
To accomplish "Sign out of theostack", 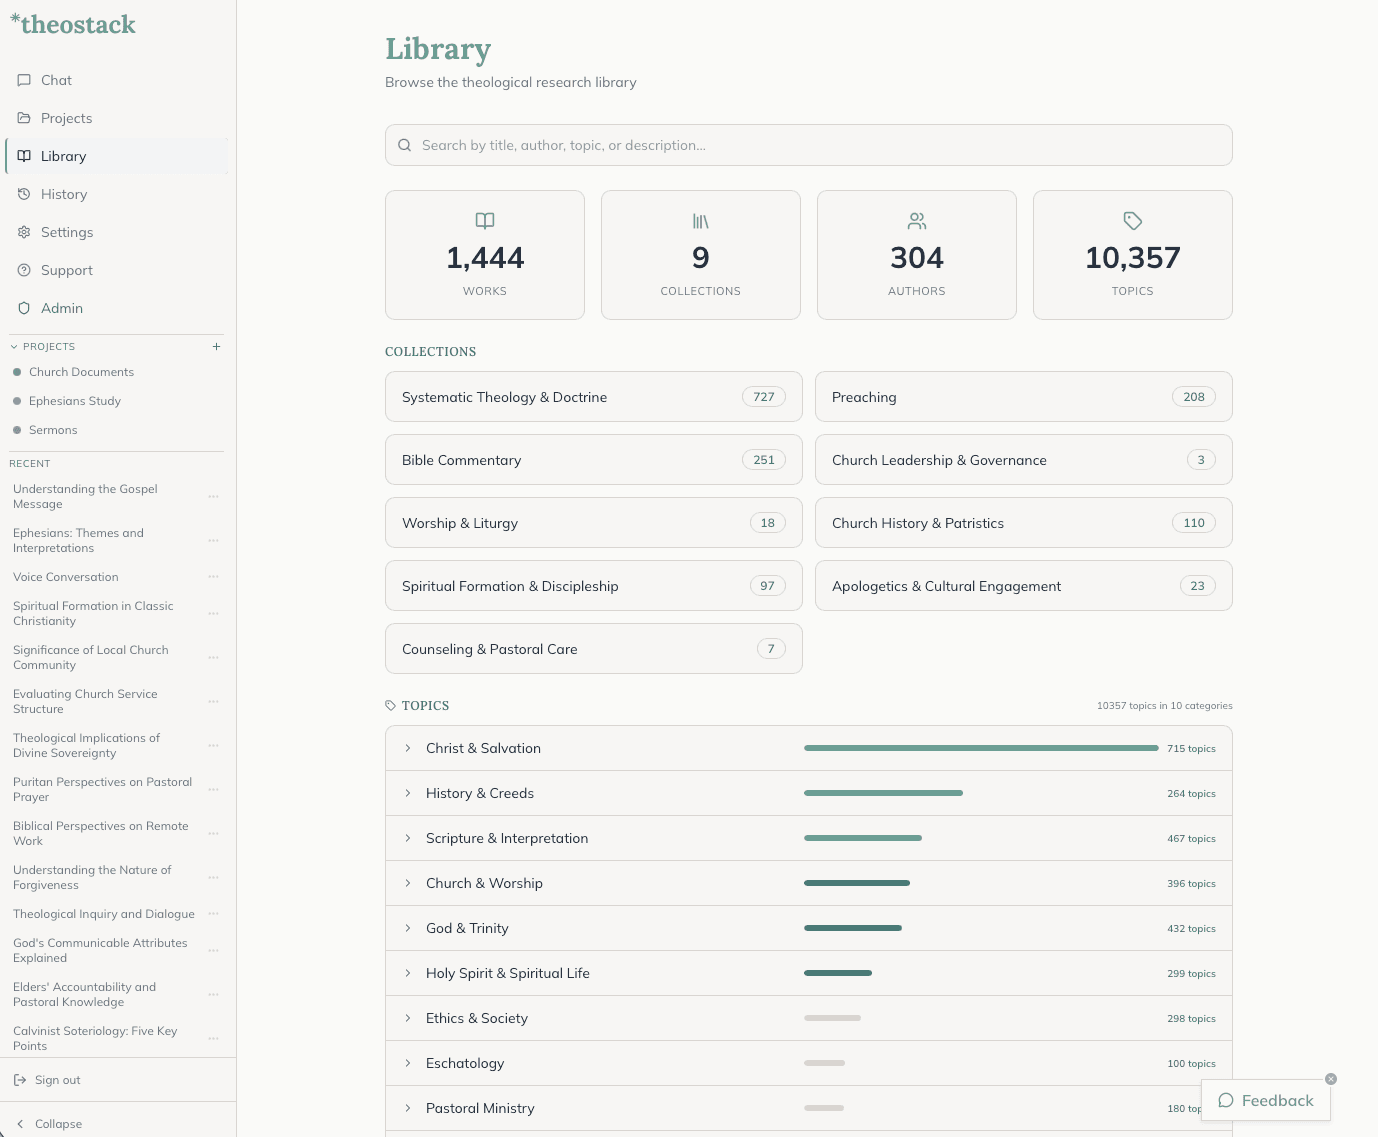I will tap(47, 1080).
